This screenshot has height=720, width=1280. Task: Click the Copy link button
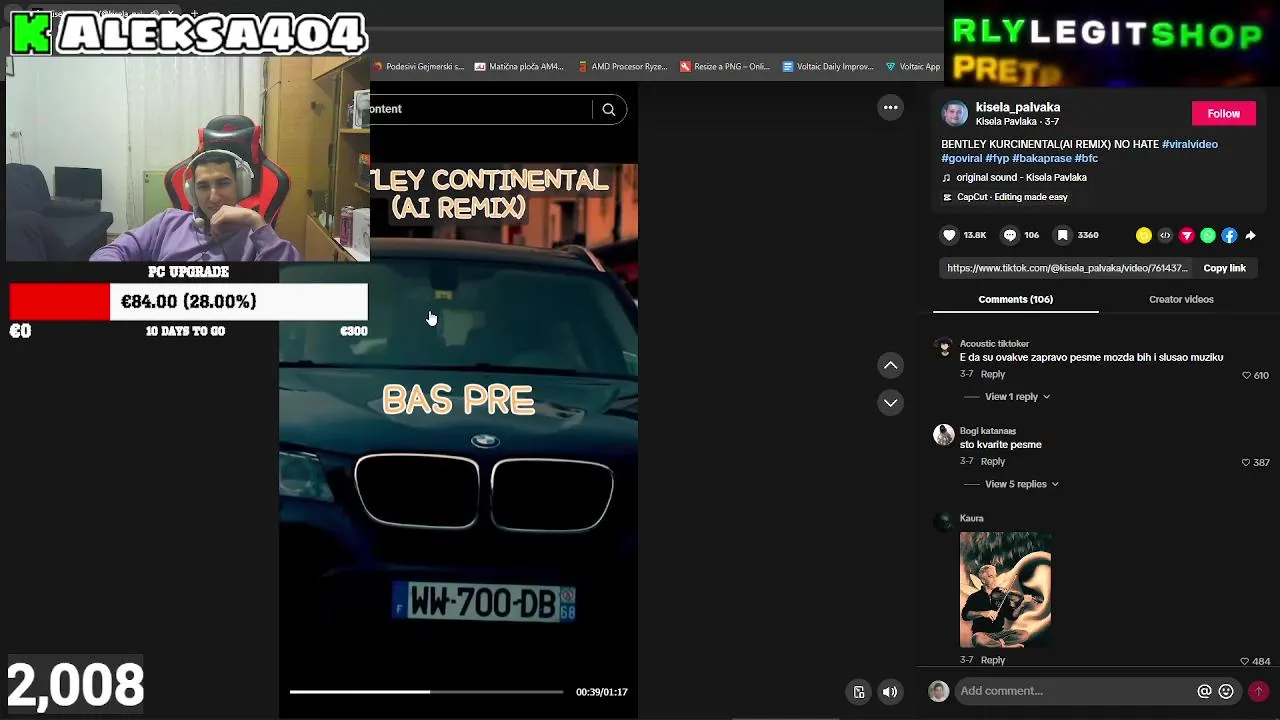[x=1224, y=268]
